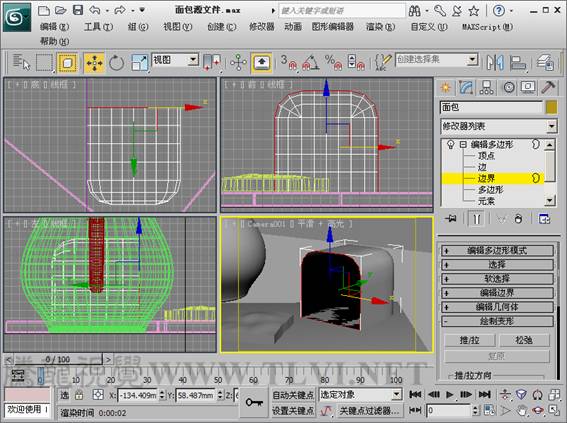Click the object color swatch beside 面包
Image resolution: width=567 pixels, height=423 pixels.
click(x=551, y=107)
